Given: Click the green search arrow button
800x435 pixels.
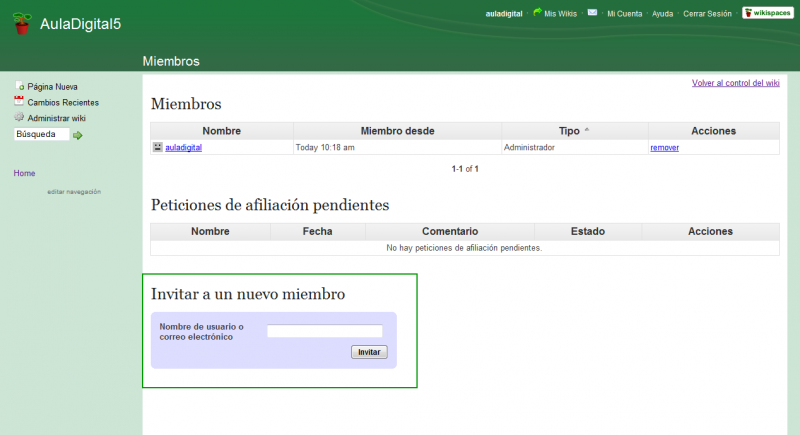Looking at the screenshot, I should [x=78, y=135].
